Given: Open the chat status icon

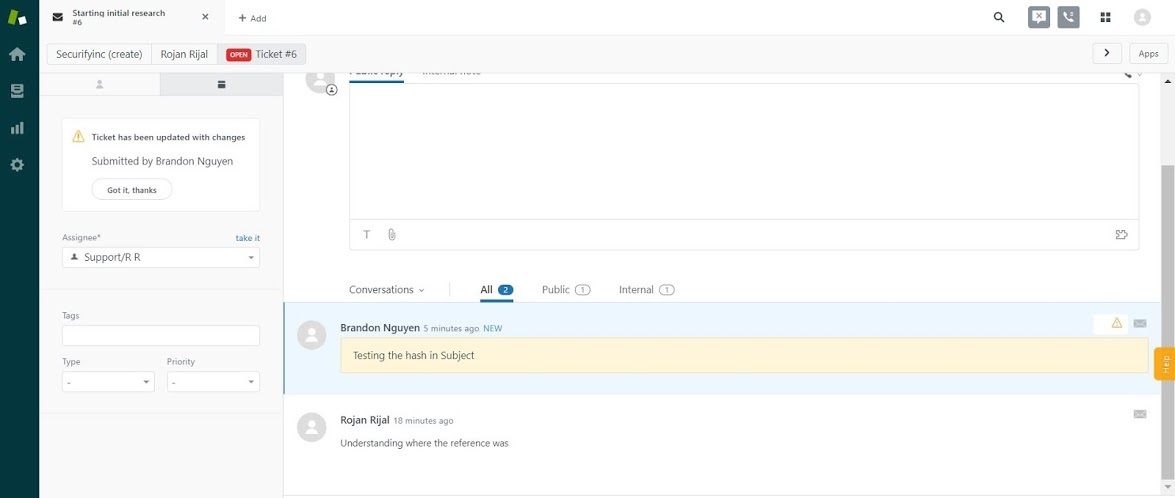Looking at the screenshot, I should coord(1039,17).
